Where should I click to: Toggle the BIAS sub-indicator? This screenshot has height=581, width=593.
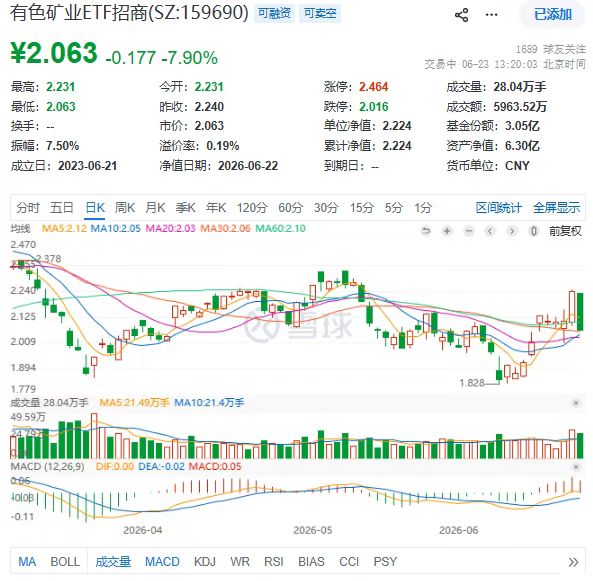[x=311, y=562]
